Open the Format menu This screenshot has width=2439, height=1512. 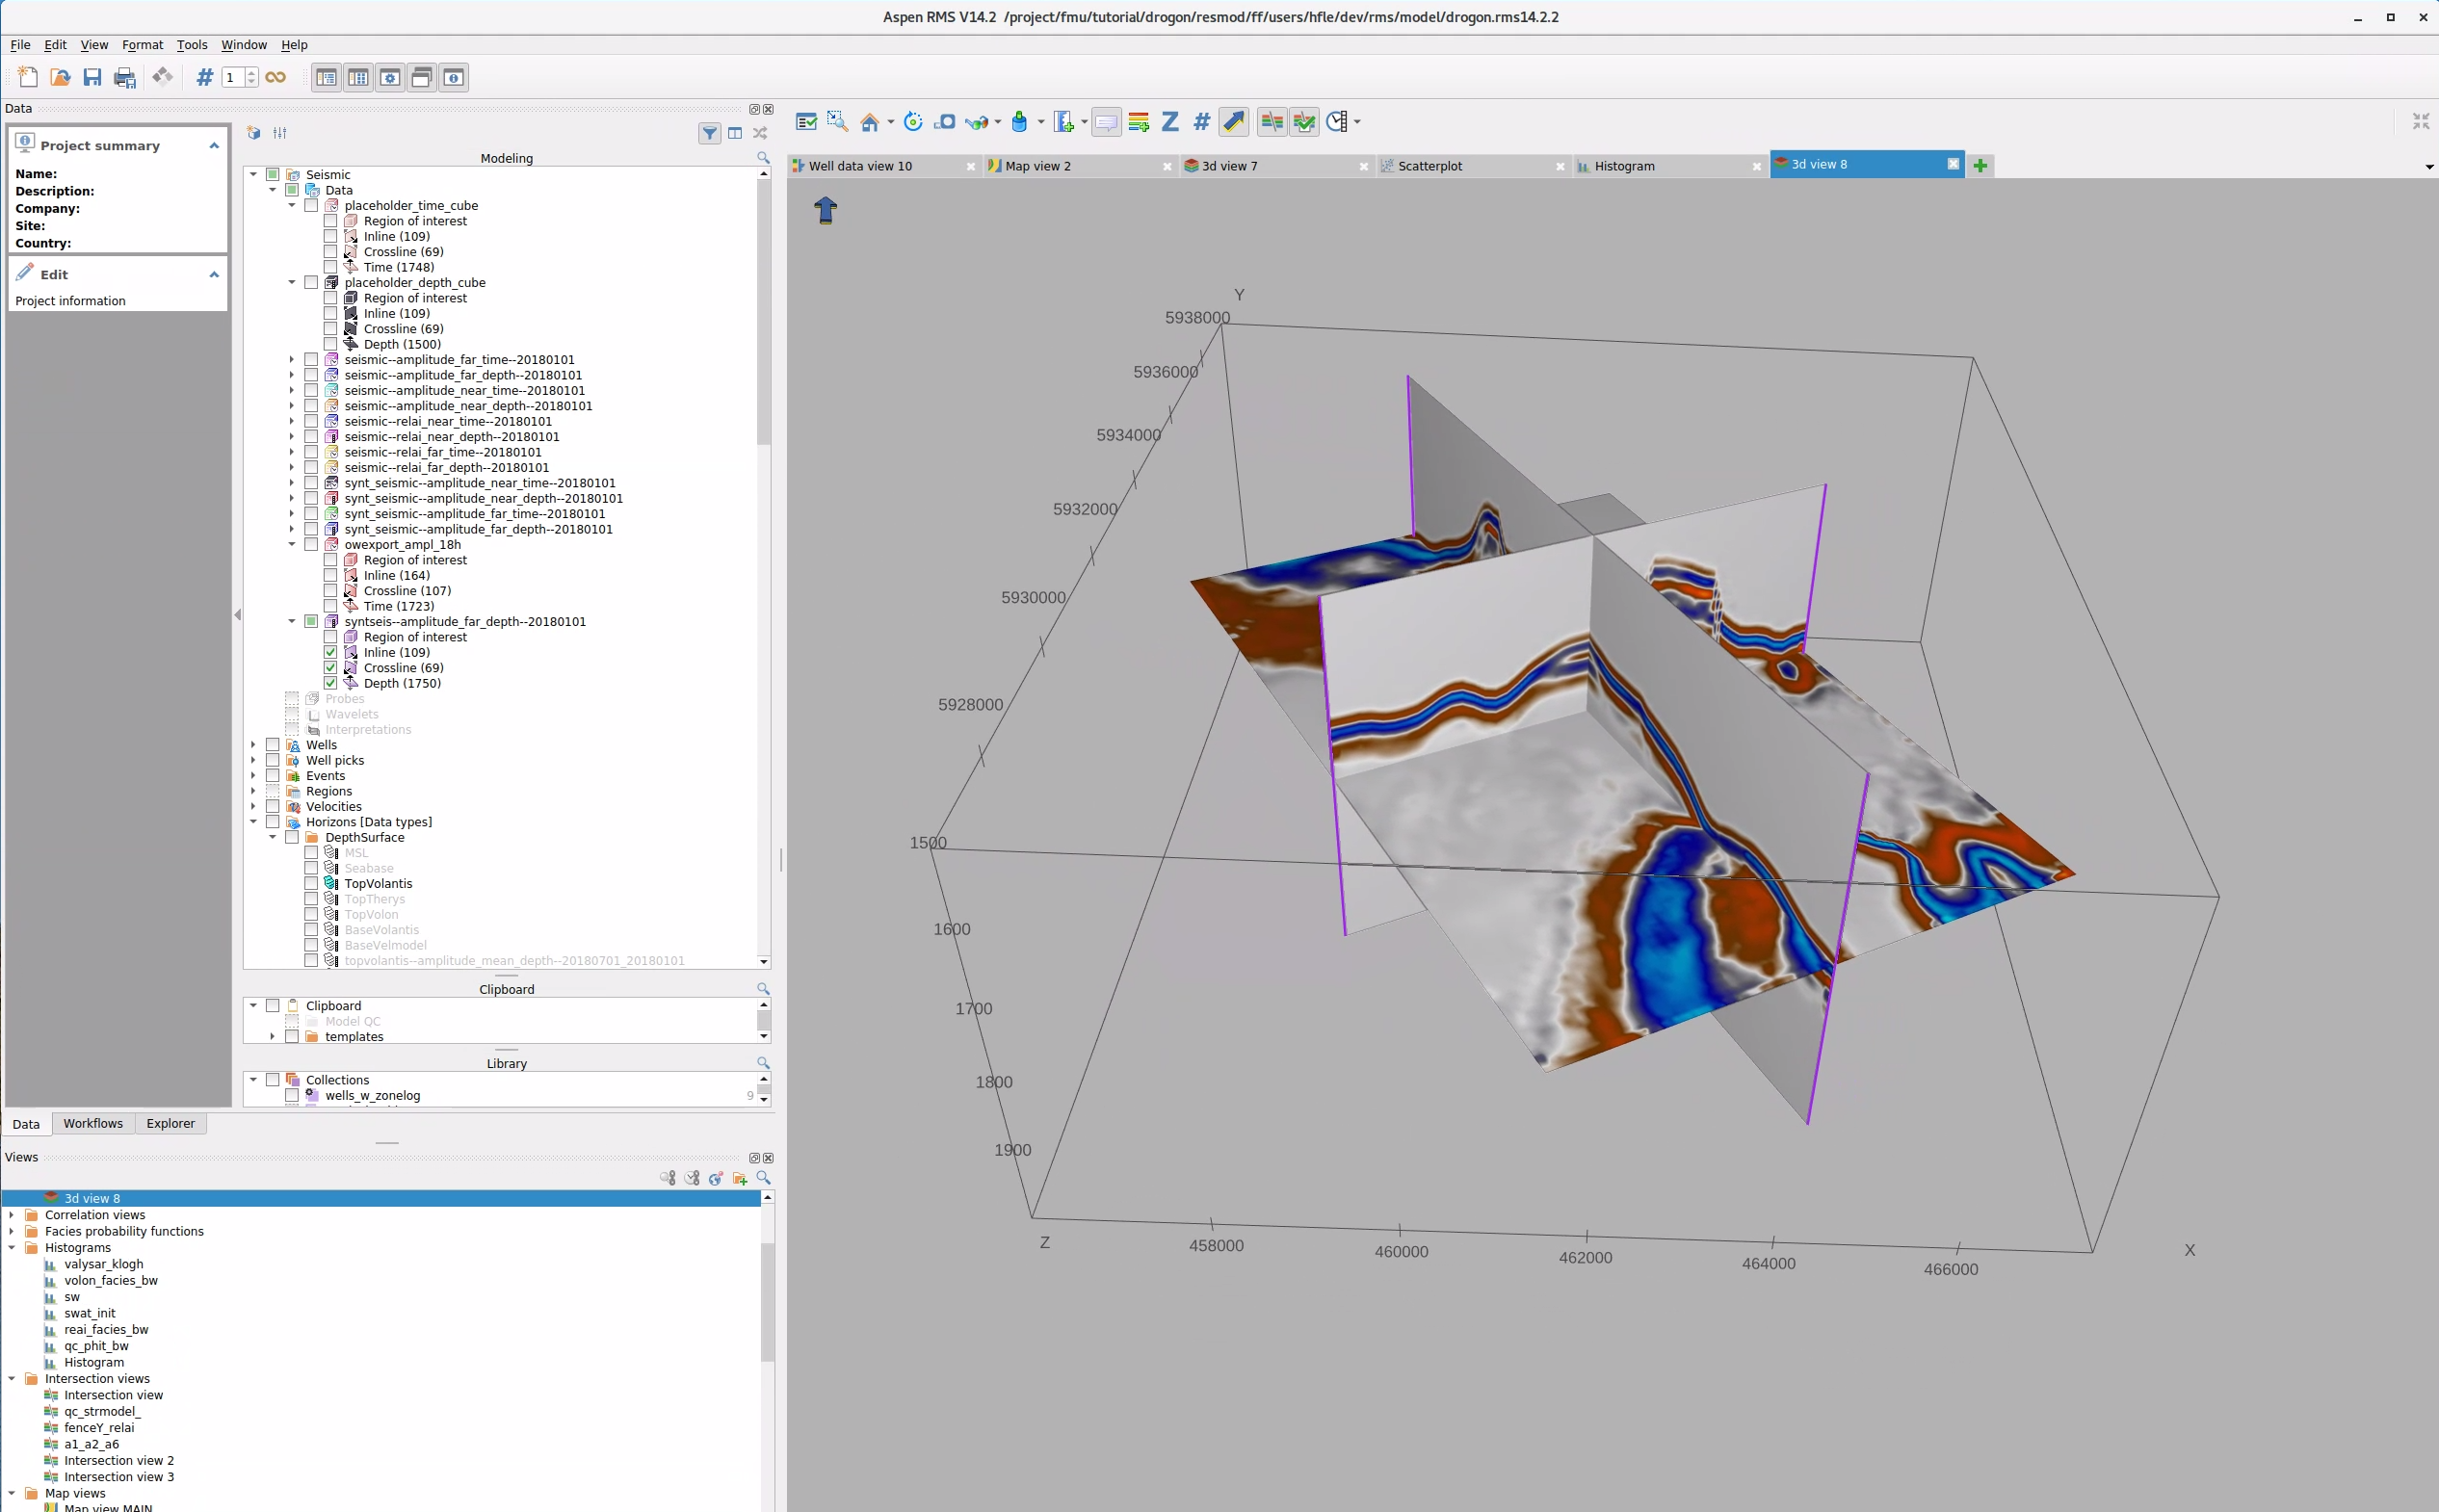[x=142, y=45]
